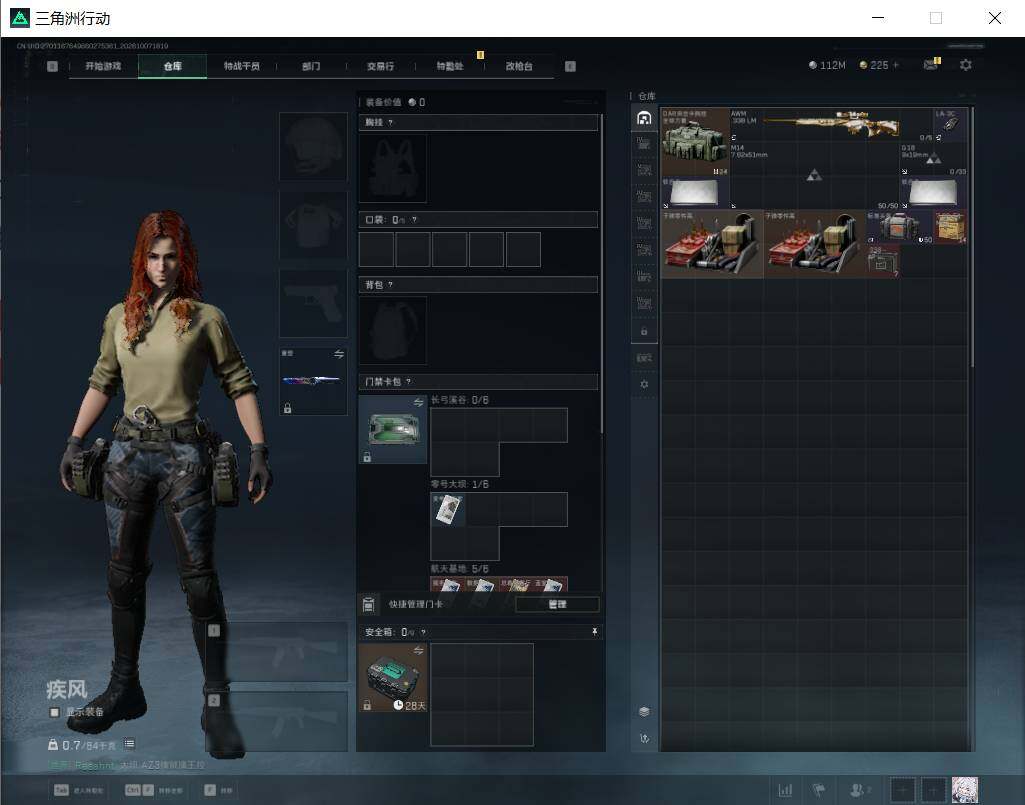Toggle the 显示装备 checkbox
1025x805 pixels.
click(55, 712)
